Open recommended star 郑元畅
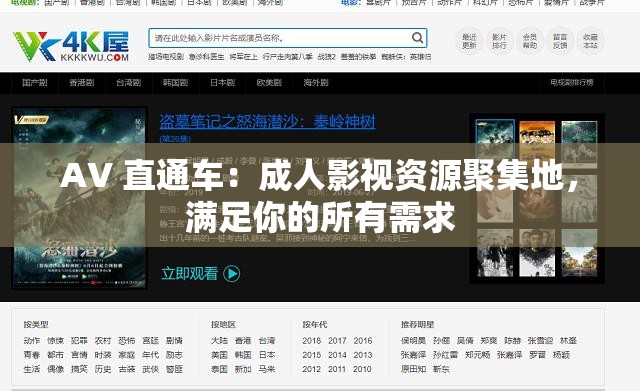This screenshot has height=391, width=640. click(x=477, y=355)
